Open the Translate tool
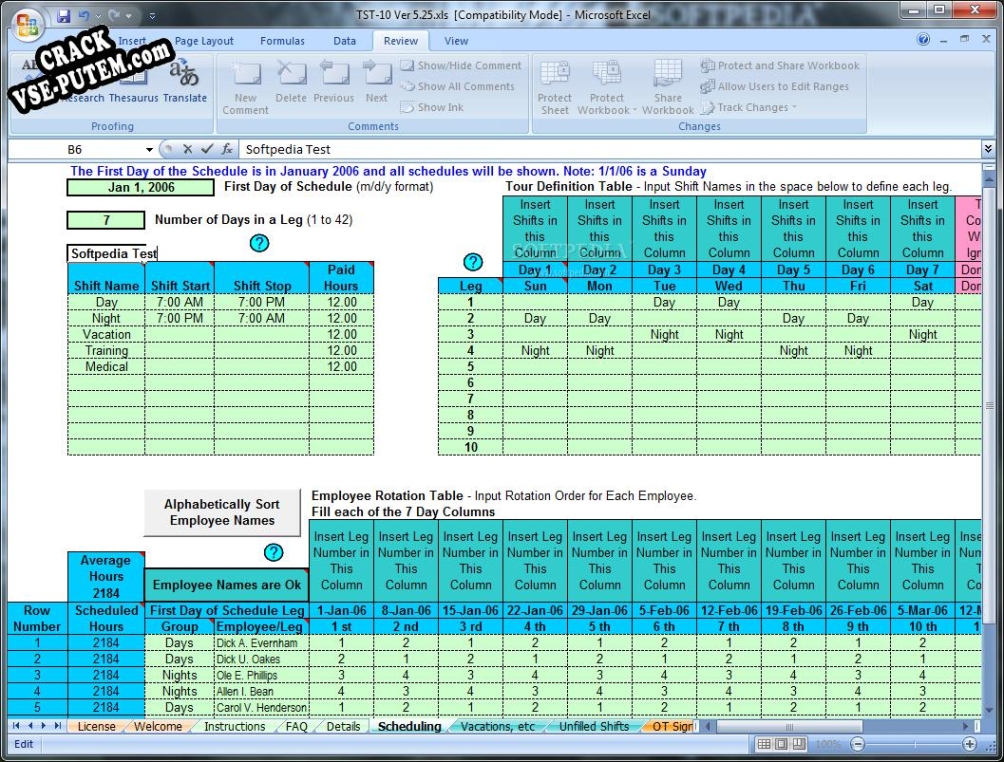Image resolution: width=1004 pixels, height=762 pixels. pyautogui.click(x=184, y=83)
